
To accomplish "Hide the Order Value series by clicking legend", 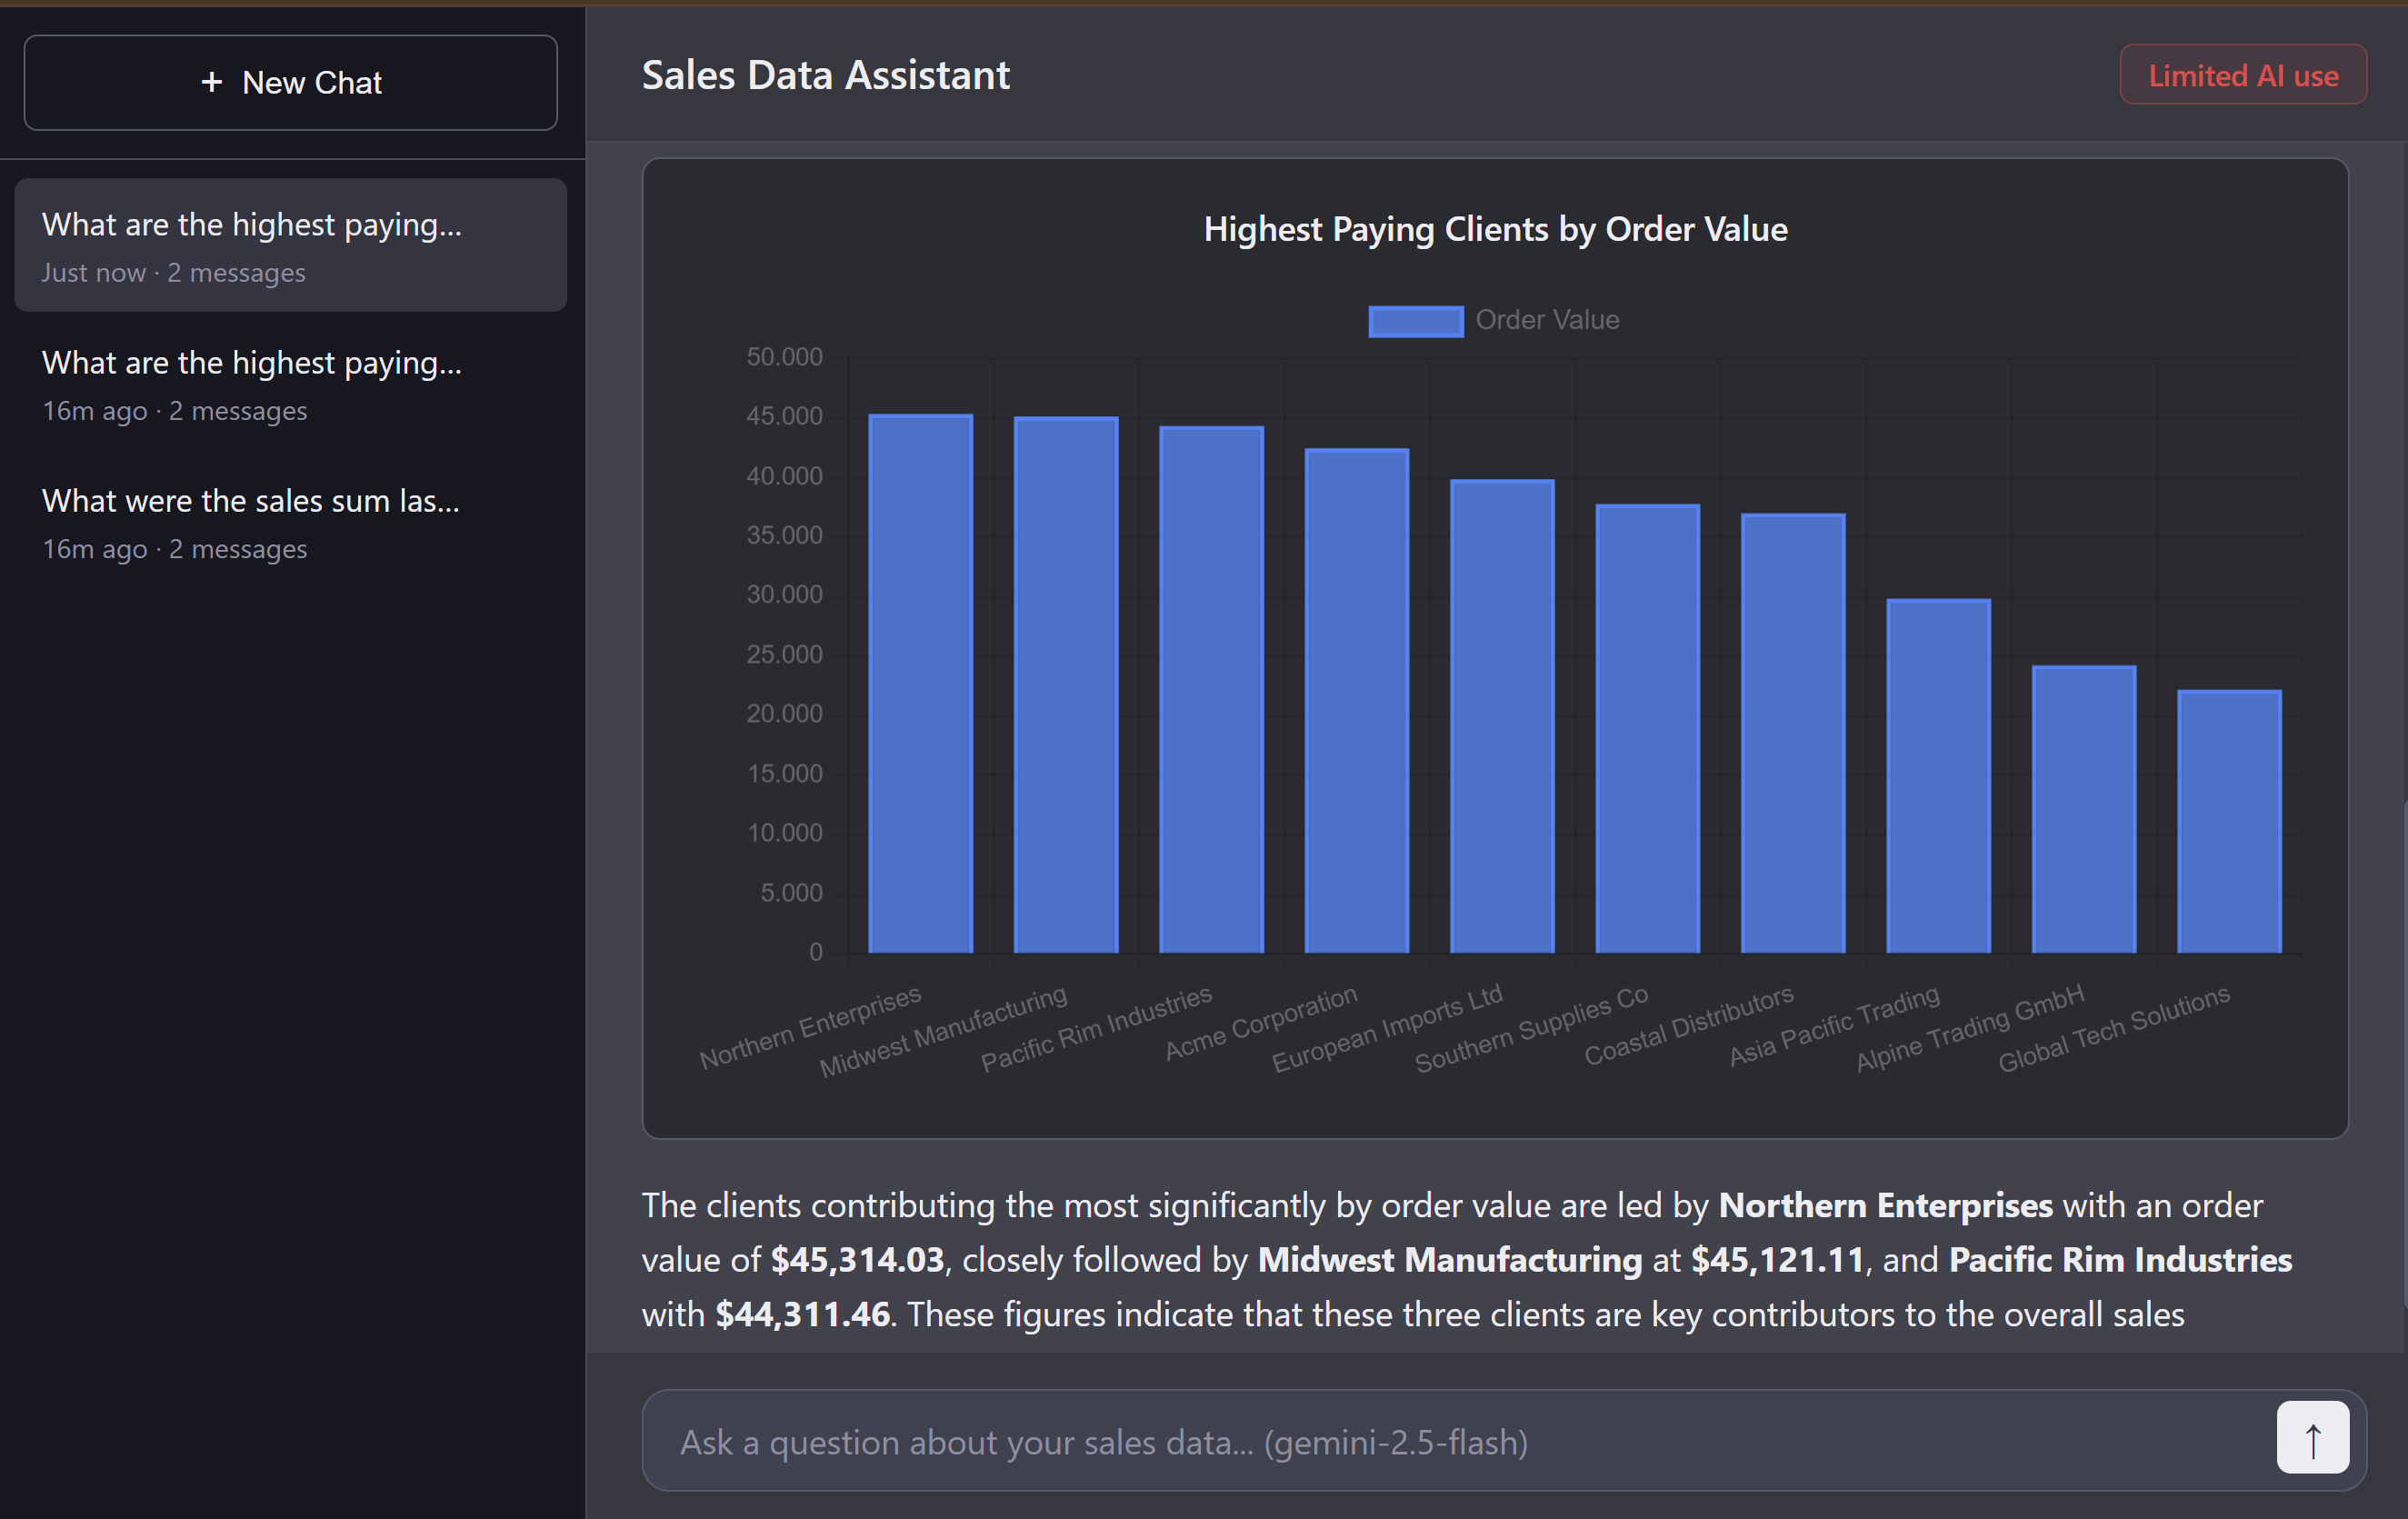I will click(1547, 320).
